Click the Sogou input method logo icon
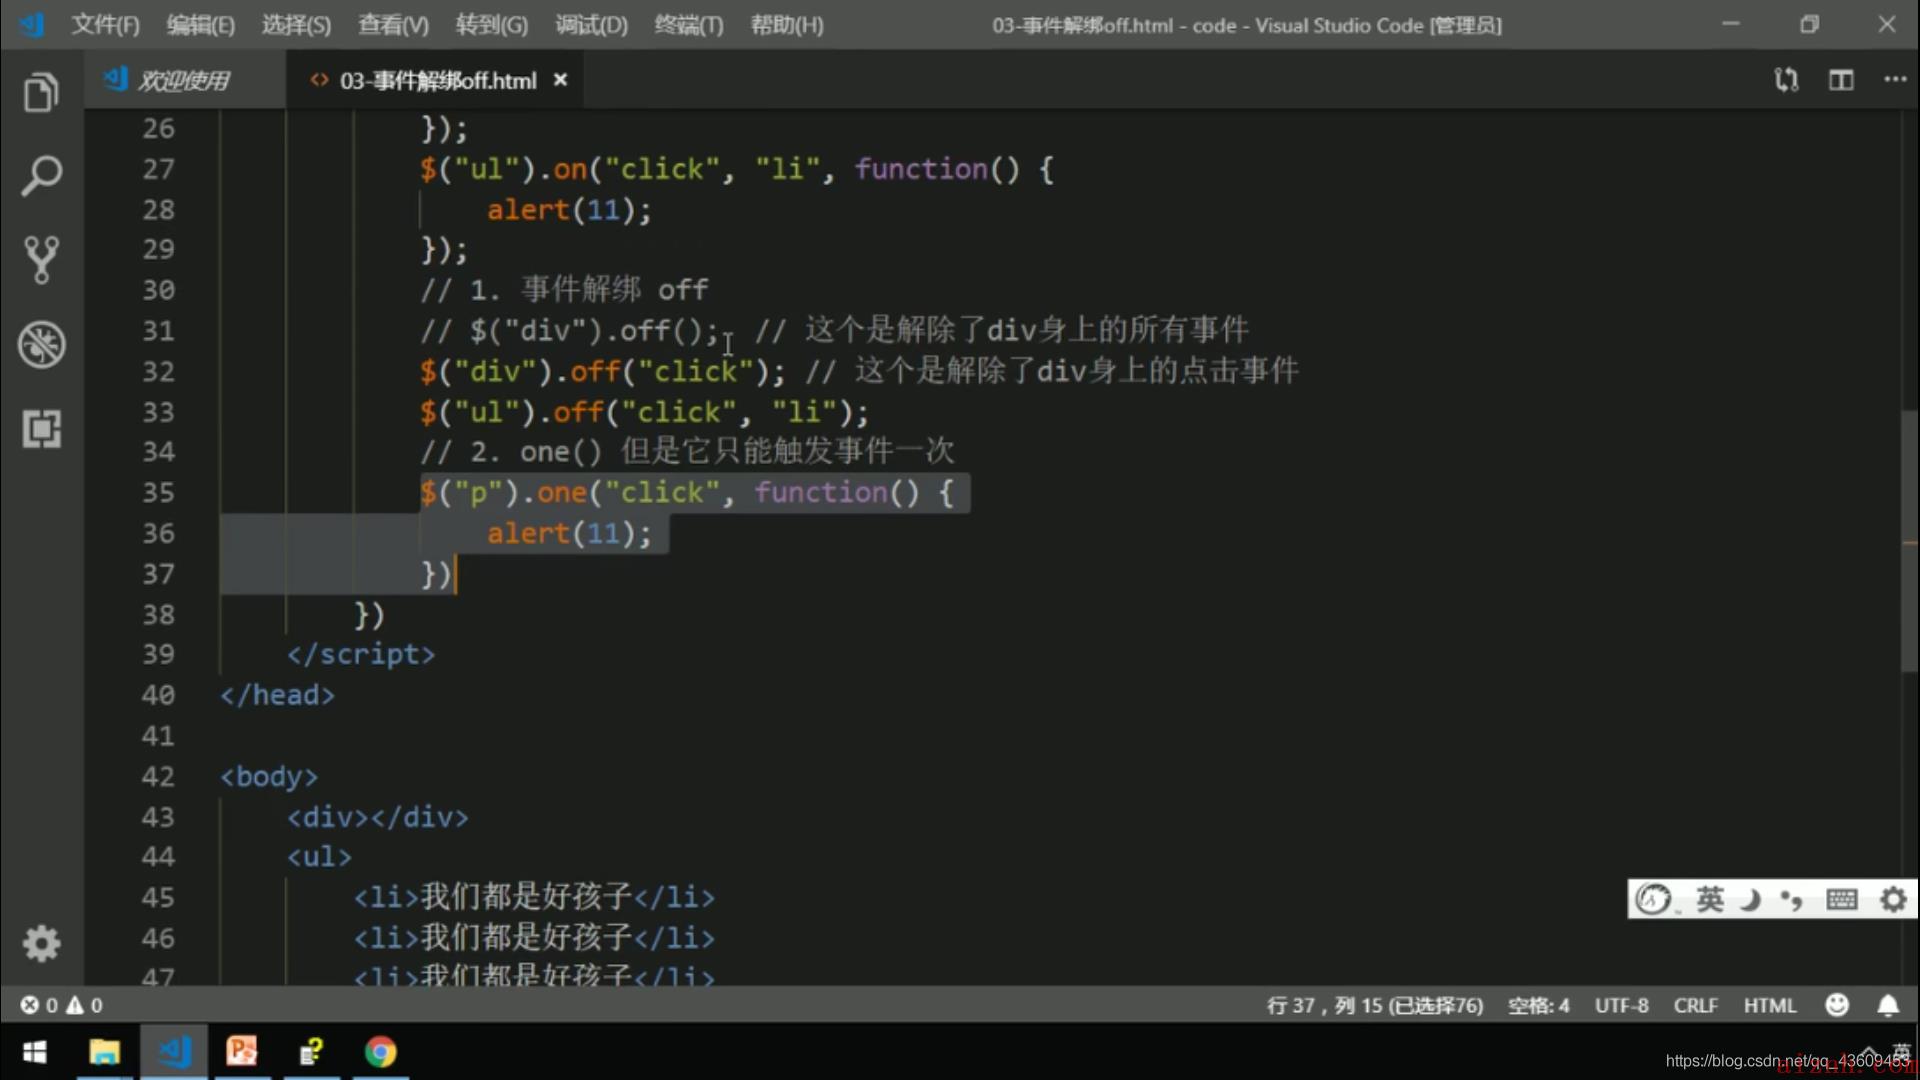1920x1080 pixels. (1653, 900)
